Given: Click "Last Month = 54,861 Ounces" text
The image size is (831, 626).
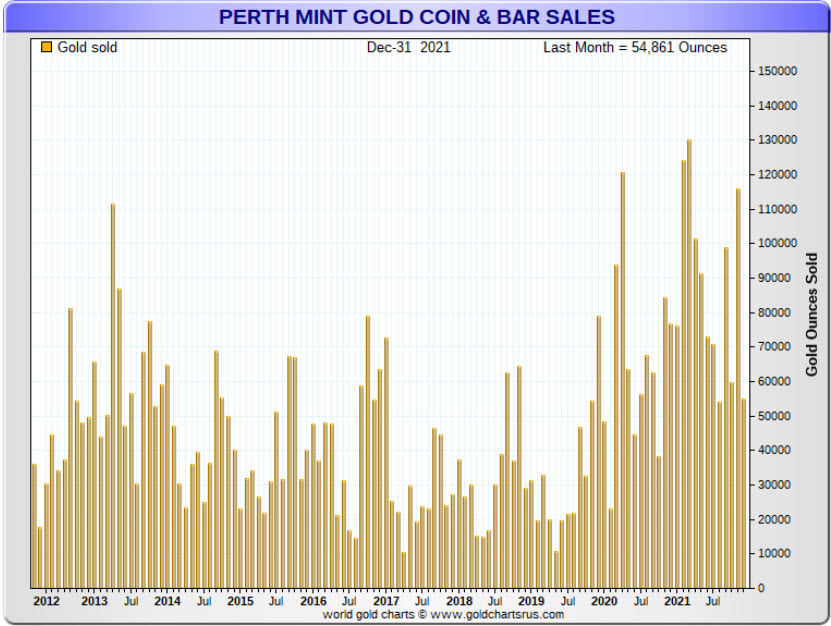Looking at the screenshot, I should click(x=635, y=47).
